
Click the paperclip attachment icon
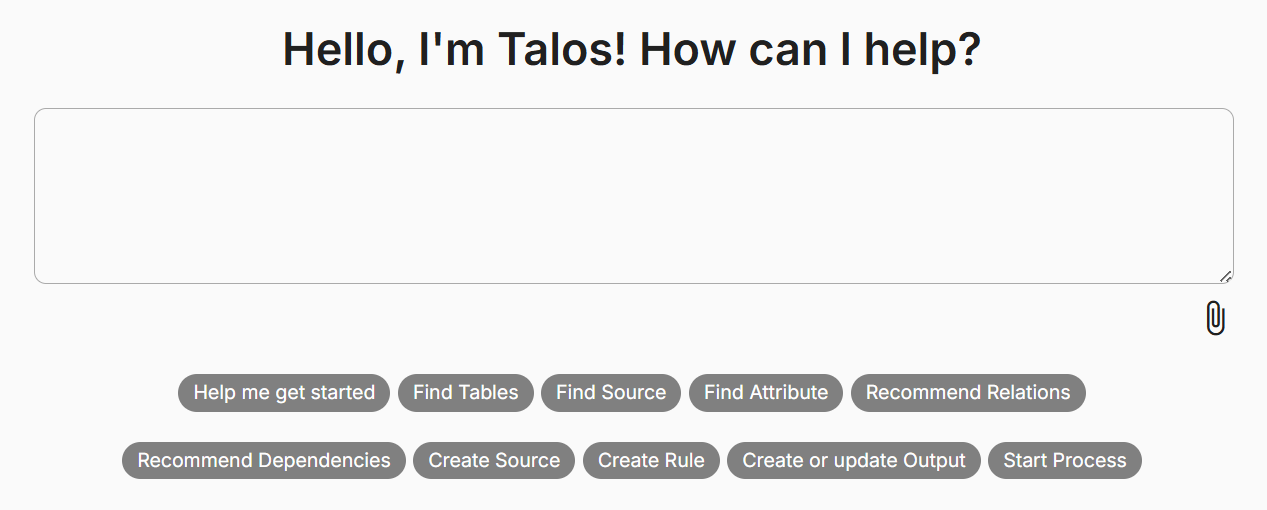tap(1215, 319)
